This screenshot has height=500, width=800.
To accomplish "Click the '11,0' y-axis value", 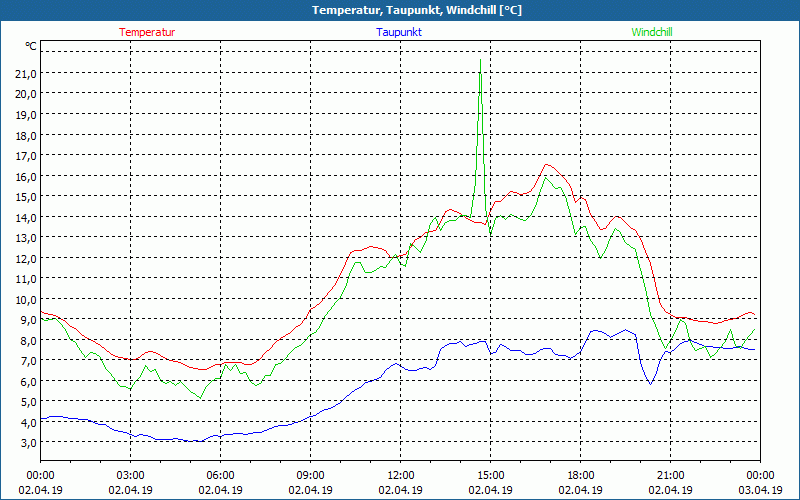I will [x=26, y=279].
